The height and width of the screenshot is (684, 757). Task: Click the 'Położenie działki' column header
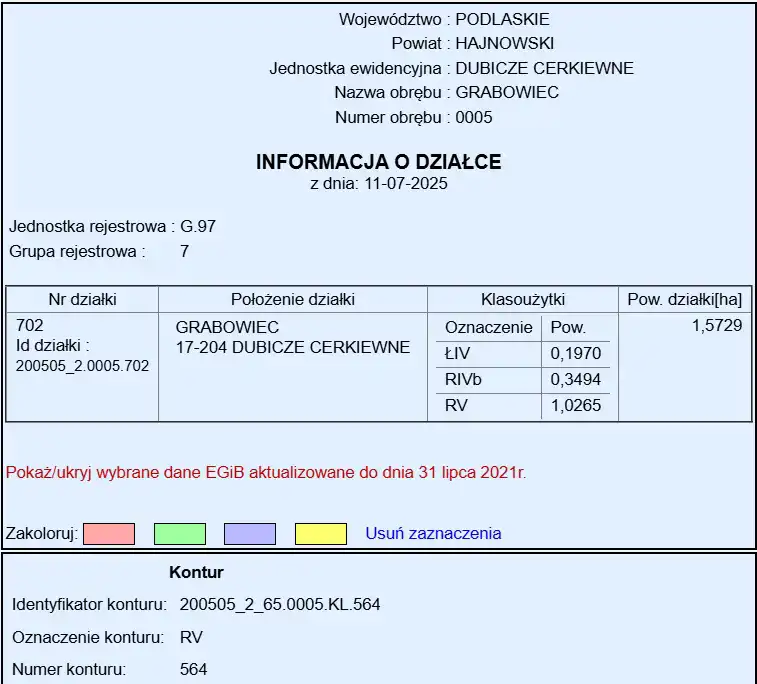[x=293, y=299]
